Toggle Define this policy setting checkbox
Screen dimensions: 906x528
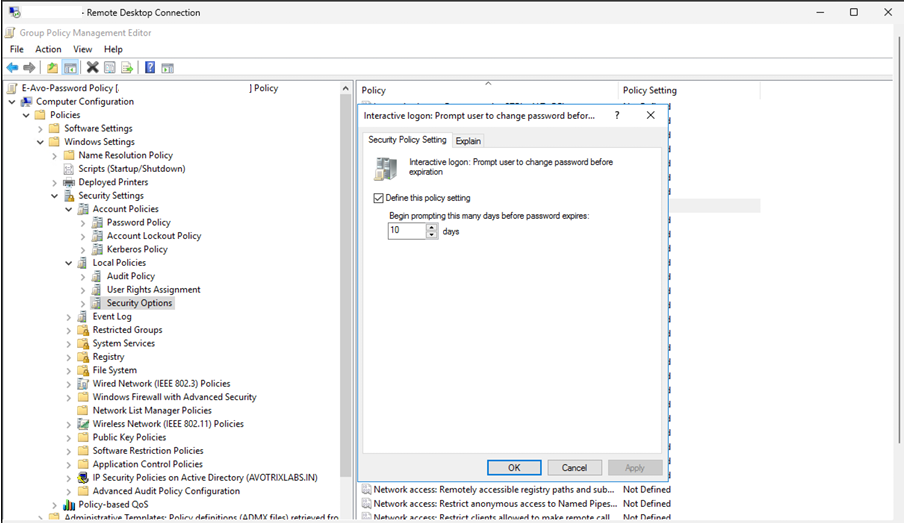[x=378, y=198]
